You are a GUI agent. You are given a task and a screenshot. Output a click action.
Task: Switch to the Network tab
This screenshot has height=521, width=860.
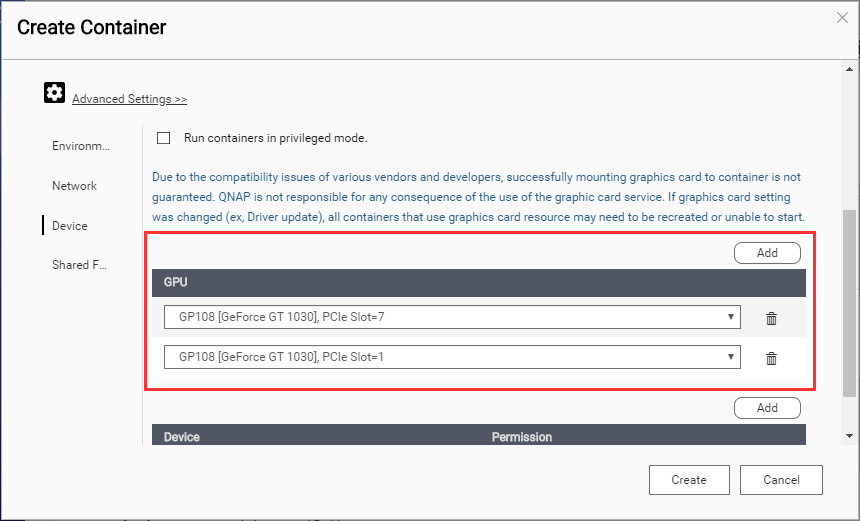point(75,186)
